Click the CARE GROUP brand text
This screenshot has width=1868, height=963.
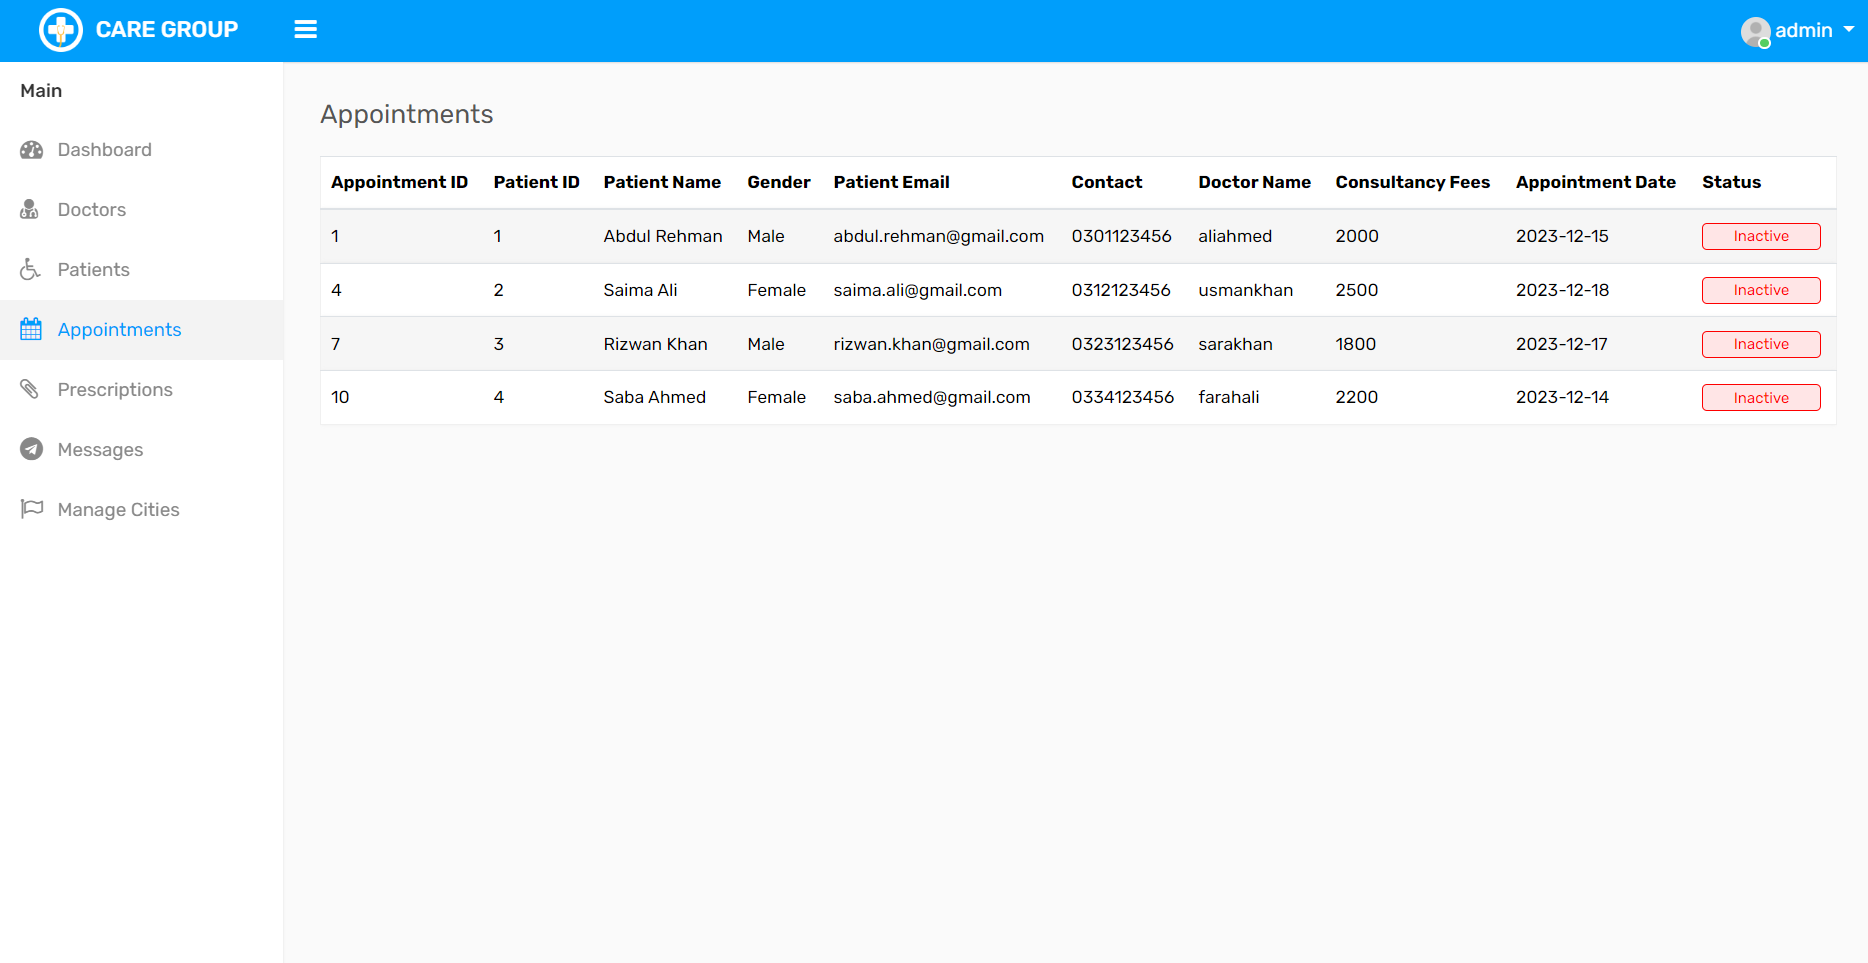pyautogui.click(x=167, y=30)
